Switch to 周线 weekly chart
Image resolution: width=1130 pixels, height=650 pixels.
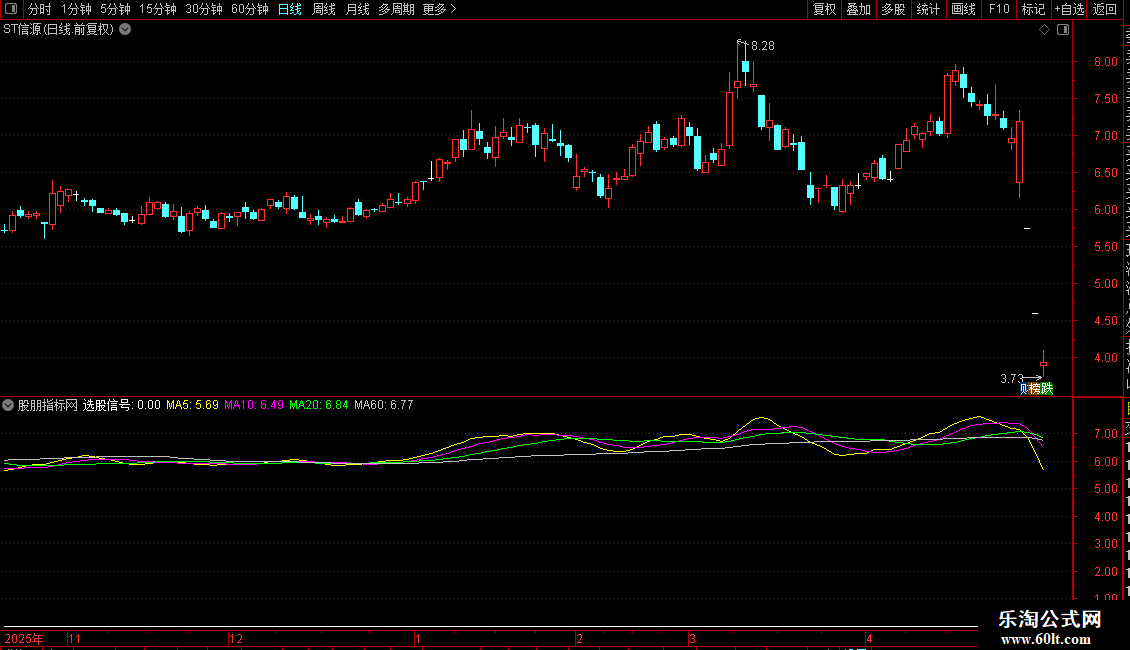(x=324, y=9)
